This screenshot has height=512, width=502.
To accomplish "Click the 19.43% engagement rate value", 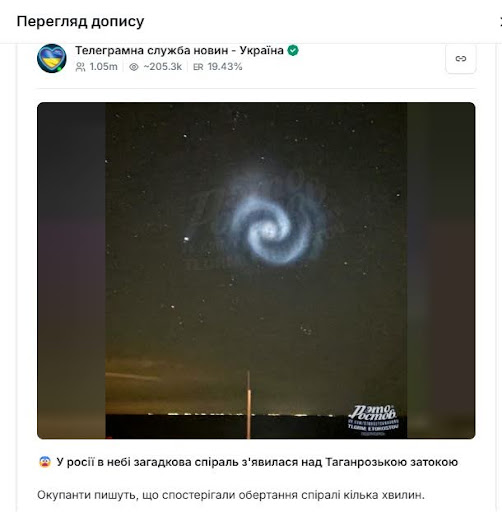I will point(225,67).
